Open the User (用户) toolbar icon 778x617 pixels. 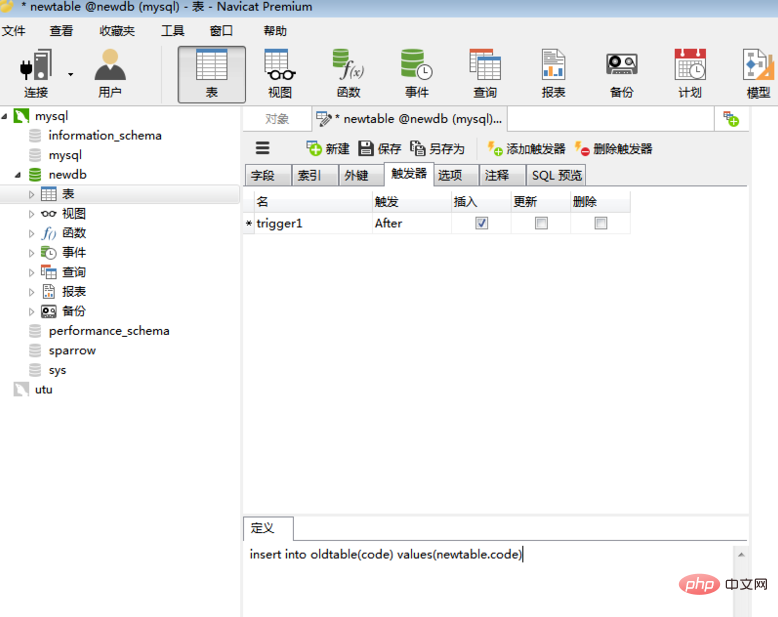[x=110, y=74]
